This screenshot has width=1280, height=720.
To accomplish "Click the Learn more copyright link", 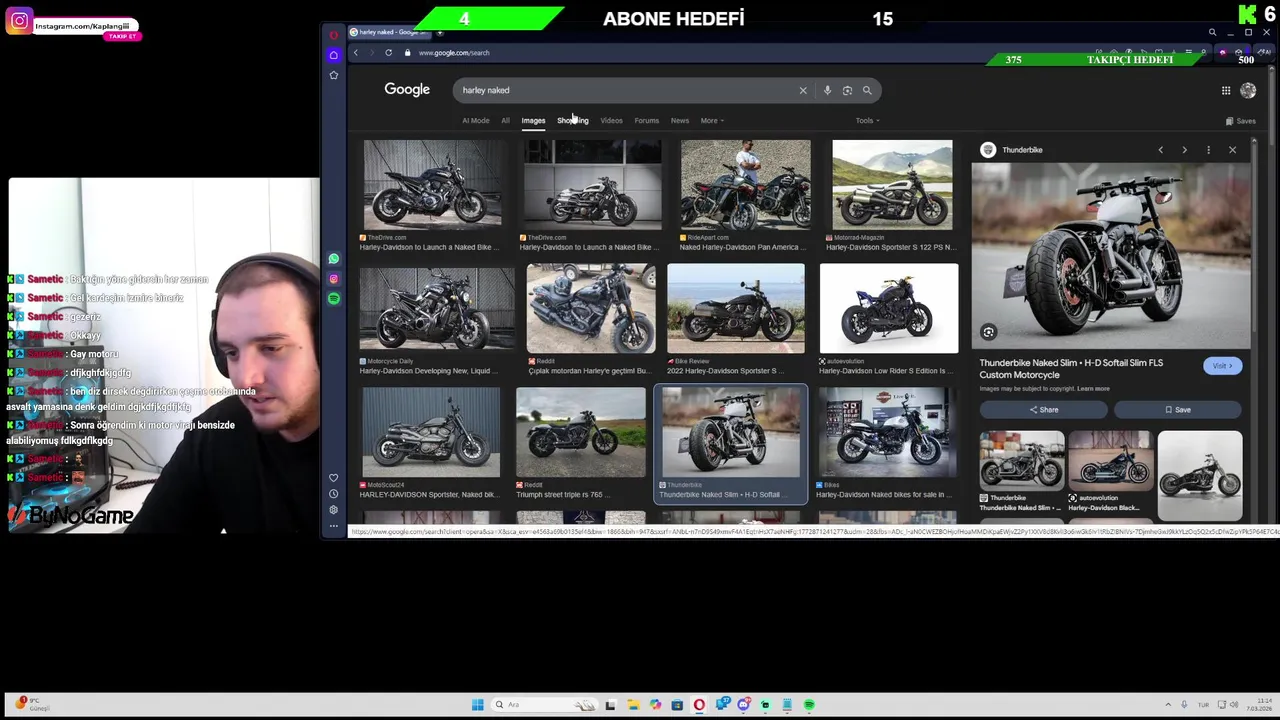I will (1093, 389).
